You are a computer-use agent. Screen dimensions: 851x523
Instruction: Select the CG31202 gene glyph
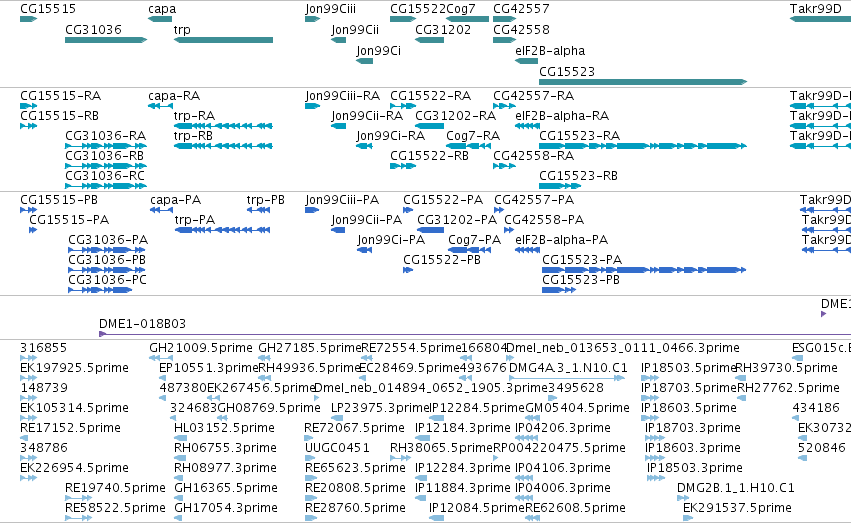pyautogui.click(x=430, y=40)
